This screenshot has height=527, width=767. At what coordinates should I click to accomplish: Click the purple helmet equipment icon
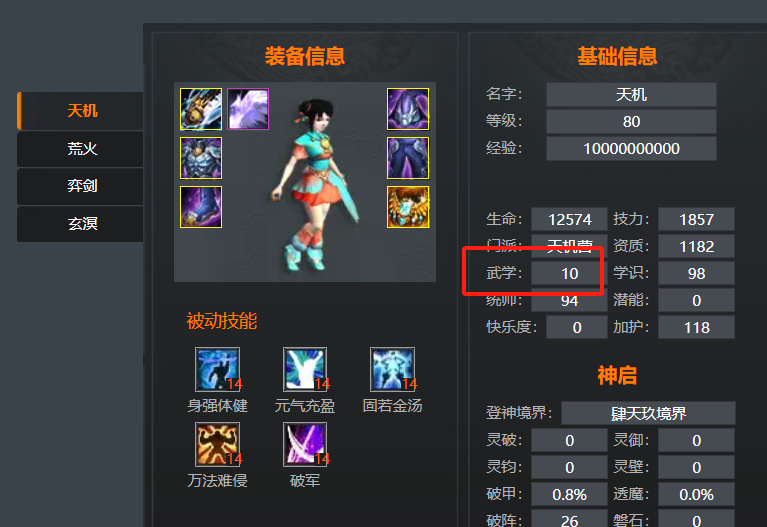pos(408,109)
